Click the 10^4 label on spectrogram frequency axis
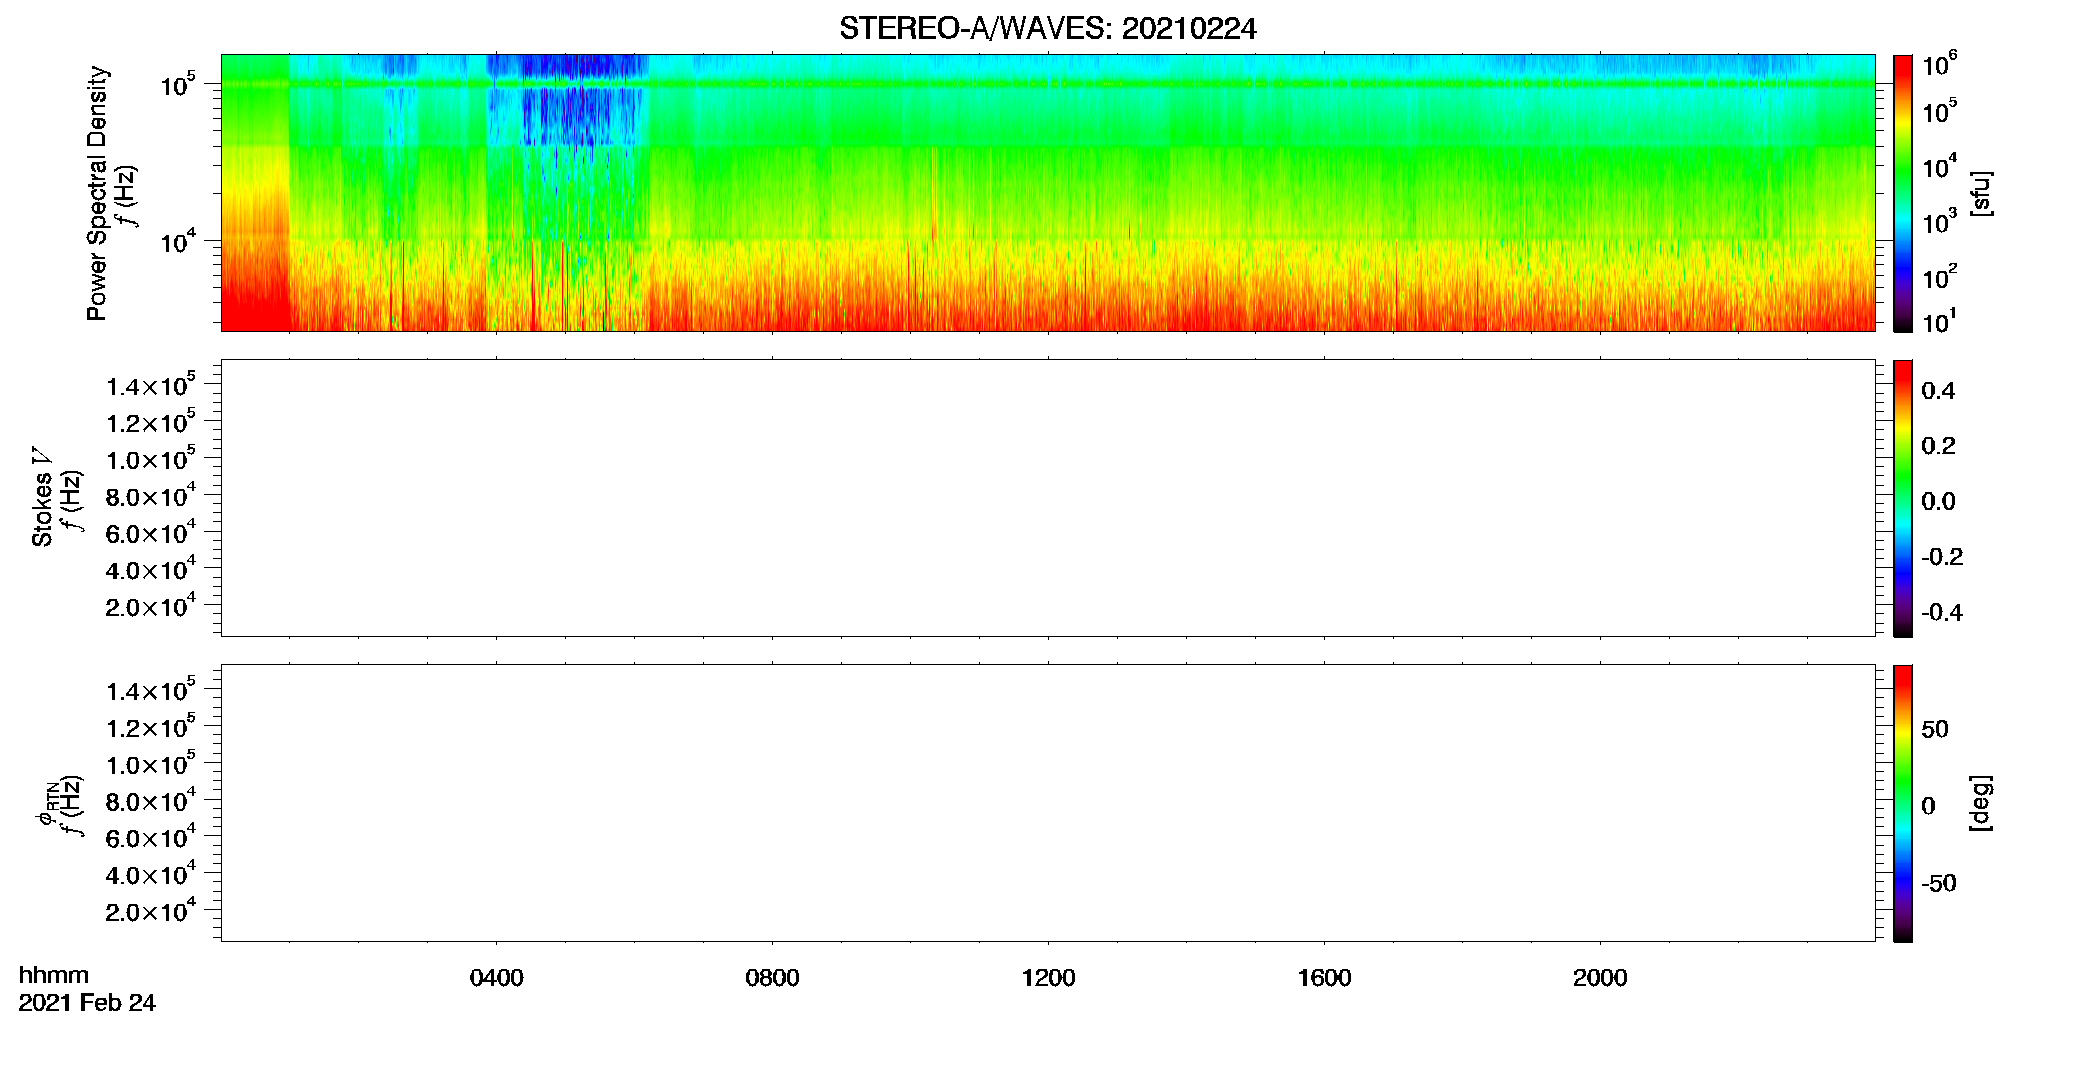The image size is (2096, 1080). (x=177, y=241)
